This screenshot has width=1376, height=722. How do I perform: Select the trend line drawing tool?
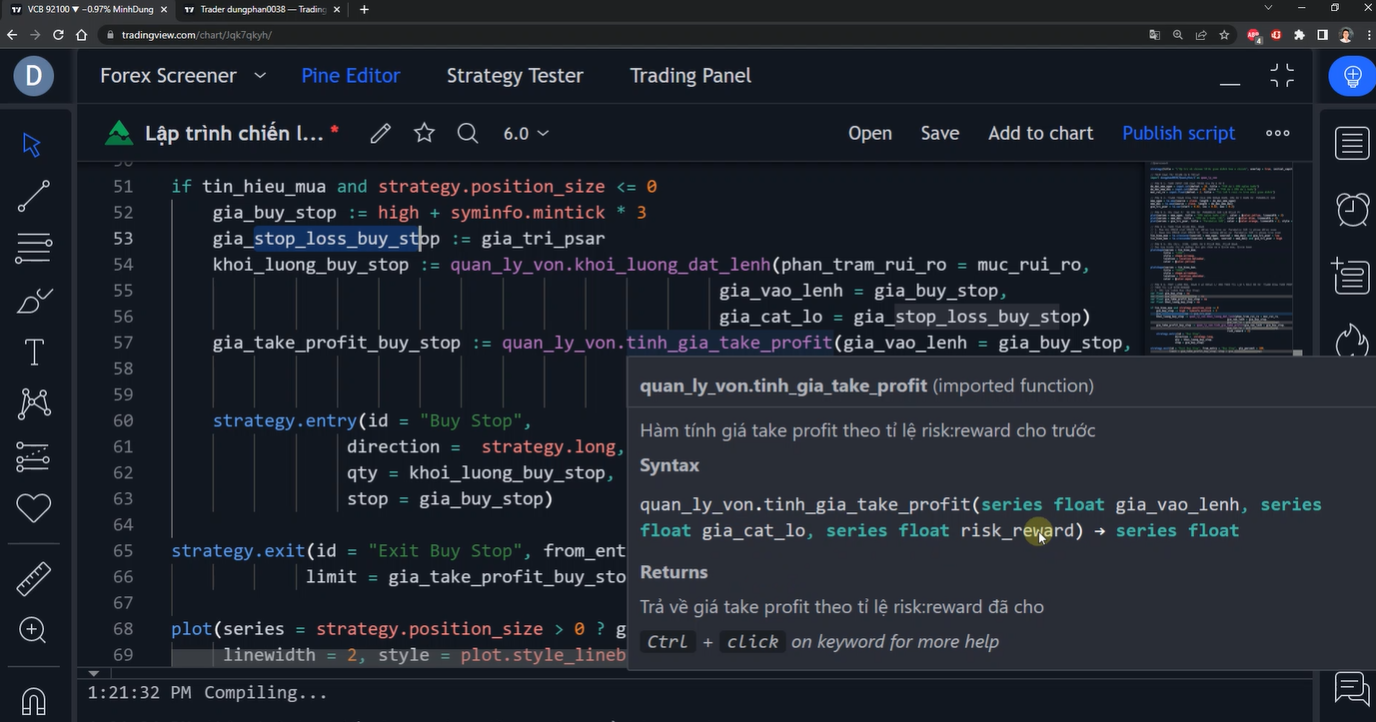(x=33, y=196)
